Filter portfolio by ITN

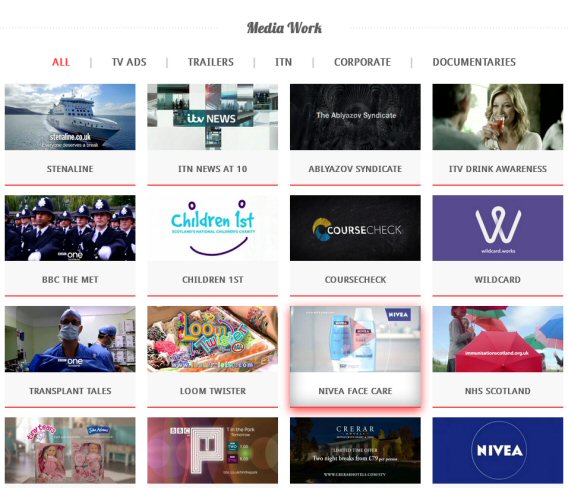point(283,62)
